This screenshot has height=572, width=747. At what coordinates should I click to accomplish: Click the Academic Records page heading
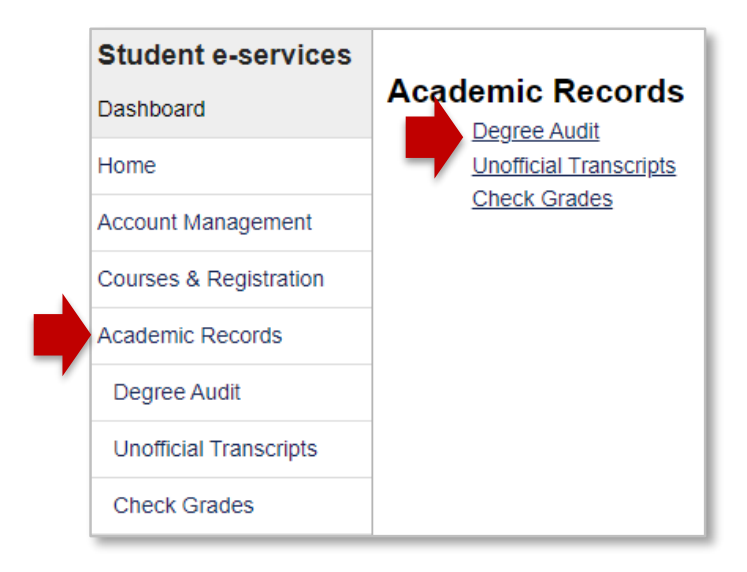(536, 92)
